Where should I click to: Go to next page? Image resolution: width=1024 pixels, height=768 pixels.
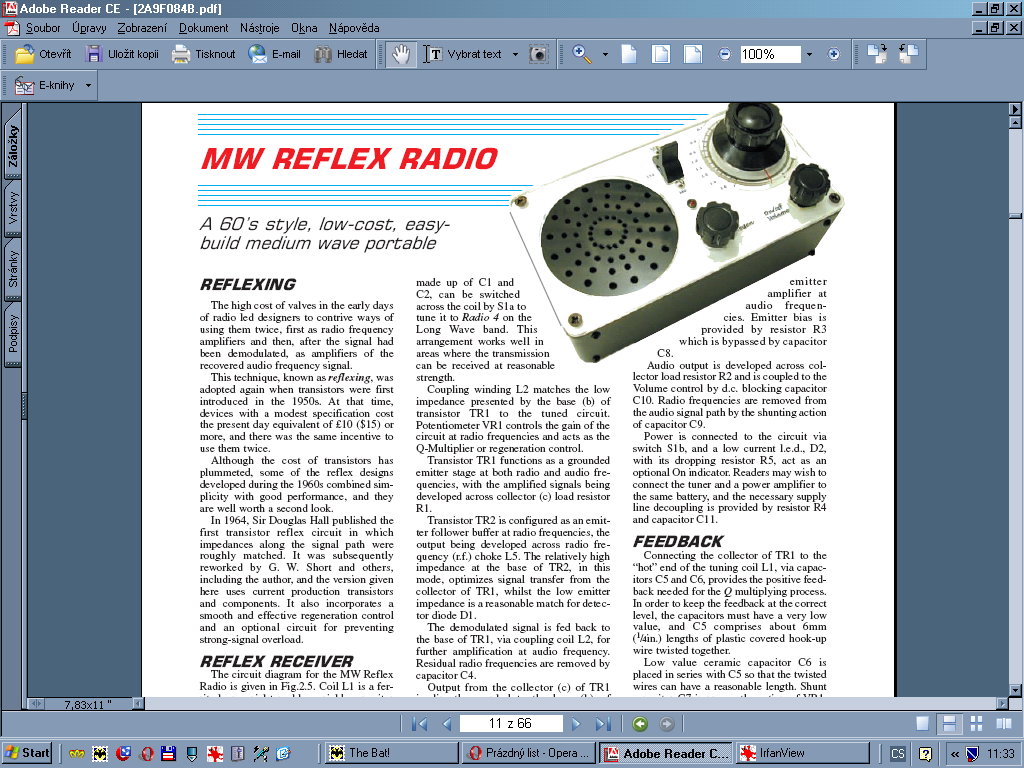coord(575,724)
